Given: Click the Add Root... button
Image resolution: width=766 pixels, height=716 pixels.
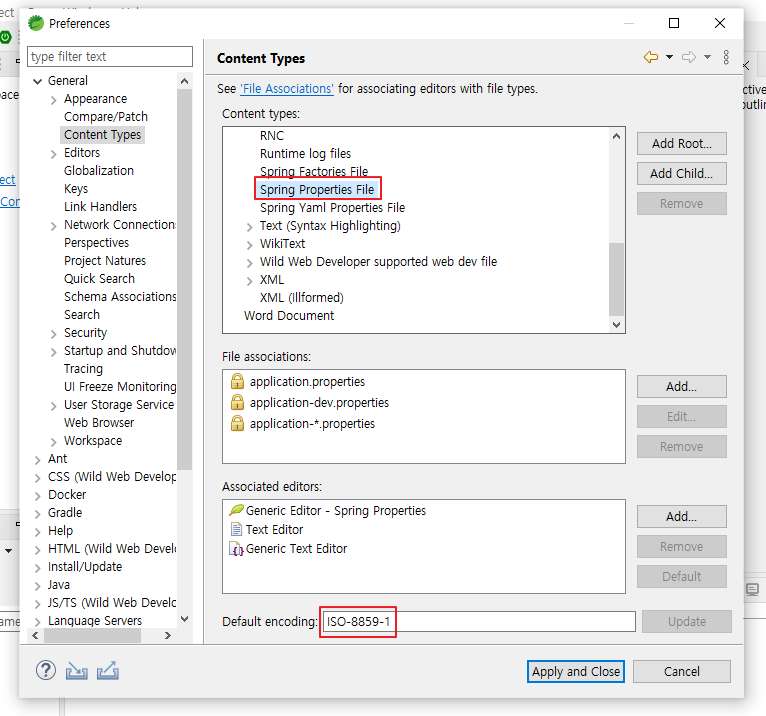Looking at the screenshot, I should tap(681, 144).
